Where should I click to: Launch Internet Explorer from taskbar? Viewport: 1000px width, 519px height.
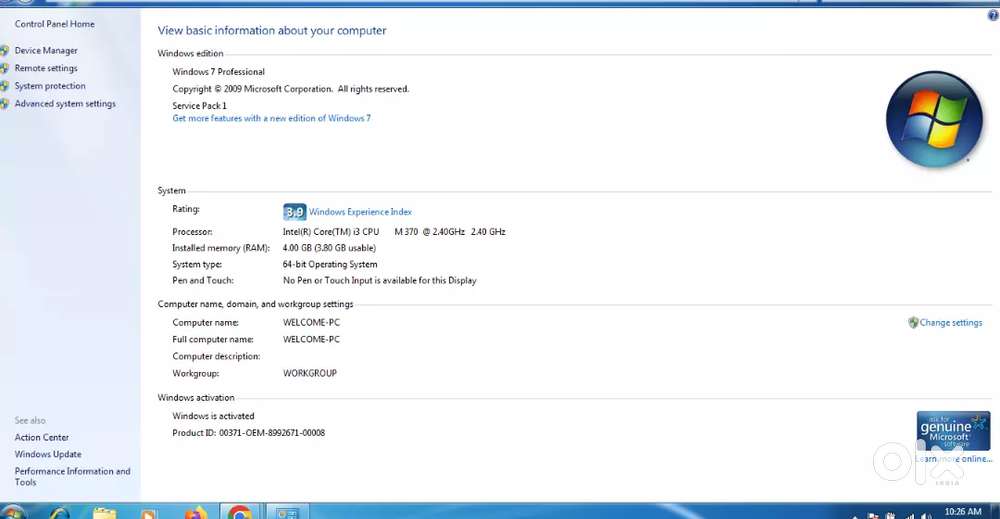coord(59,513)
